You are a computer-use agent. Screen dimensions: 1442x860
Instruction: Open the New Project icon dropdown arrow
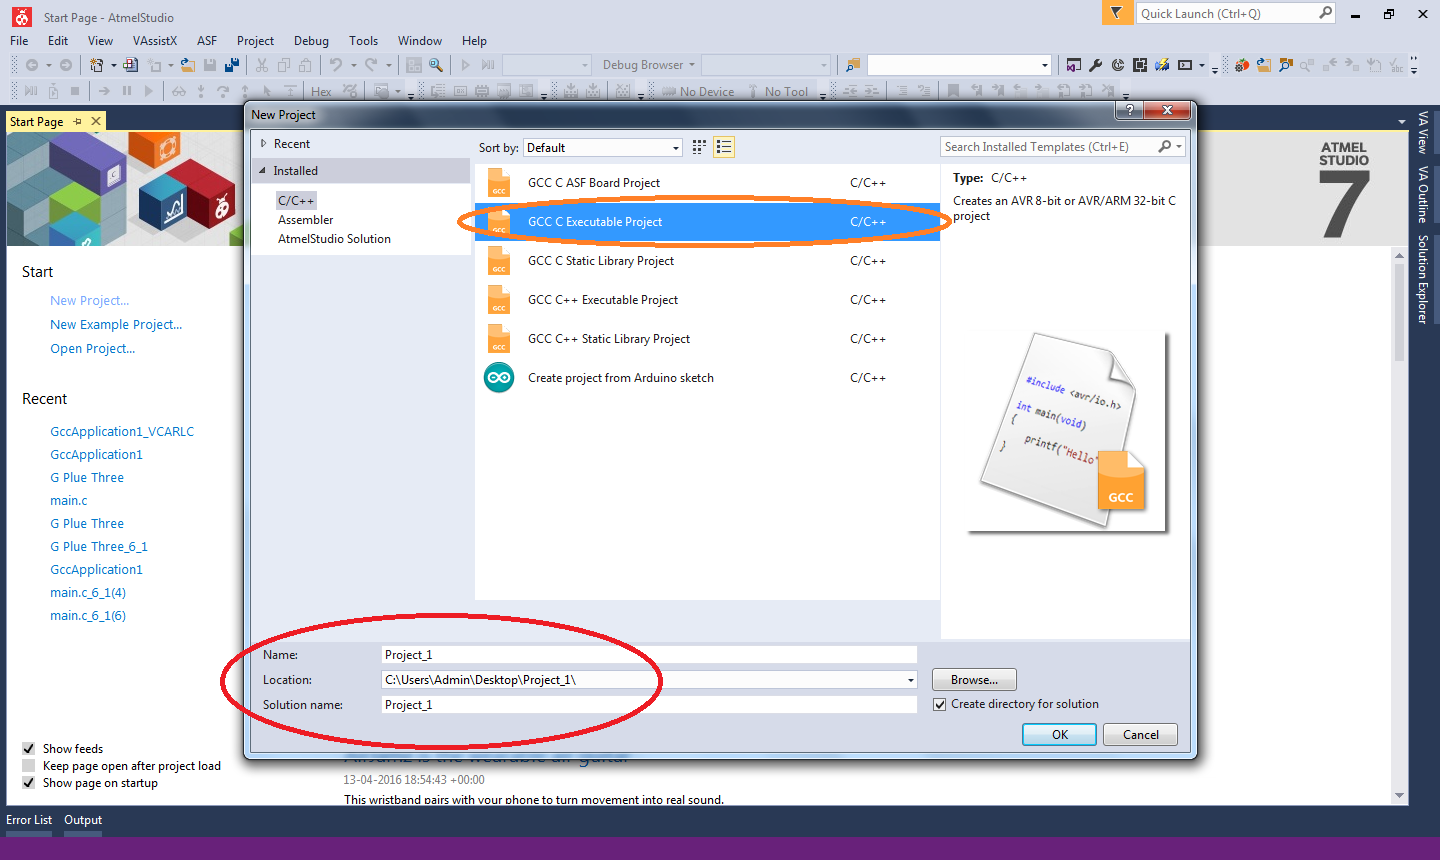113,65
